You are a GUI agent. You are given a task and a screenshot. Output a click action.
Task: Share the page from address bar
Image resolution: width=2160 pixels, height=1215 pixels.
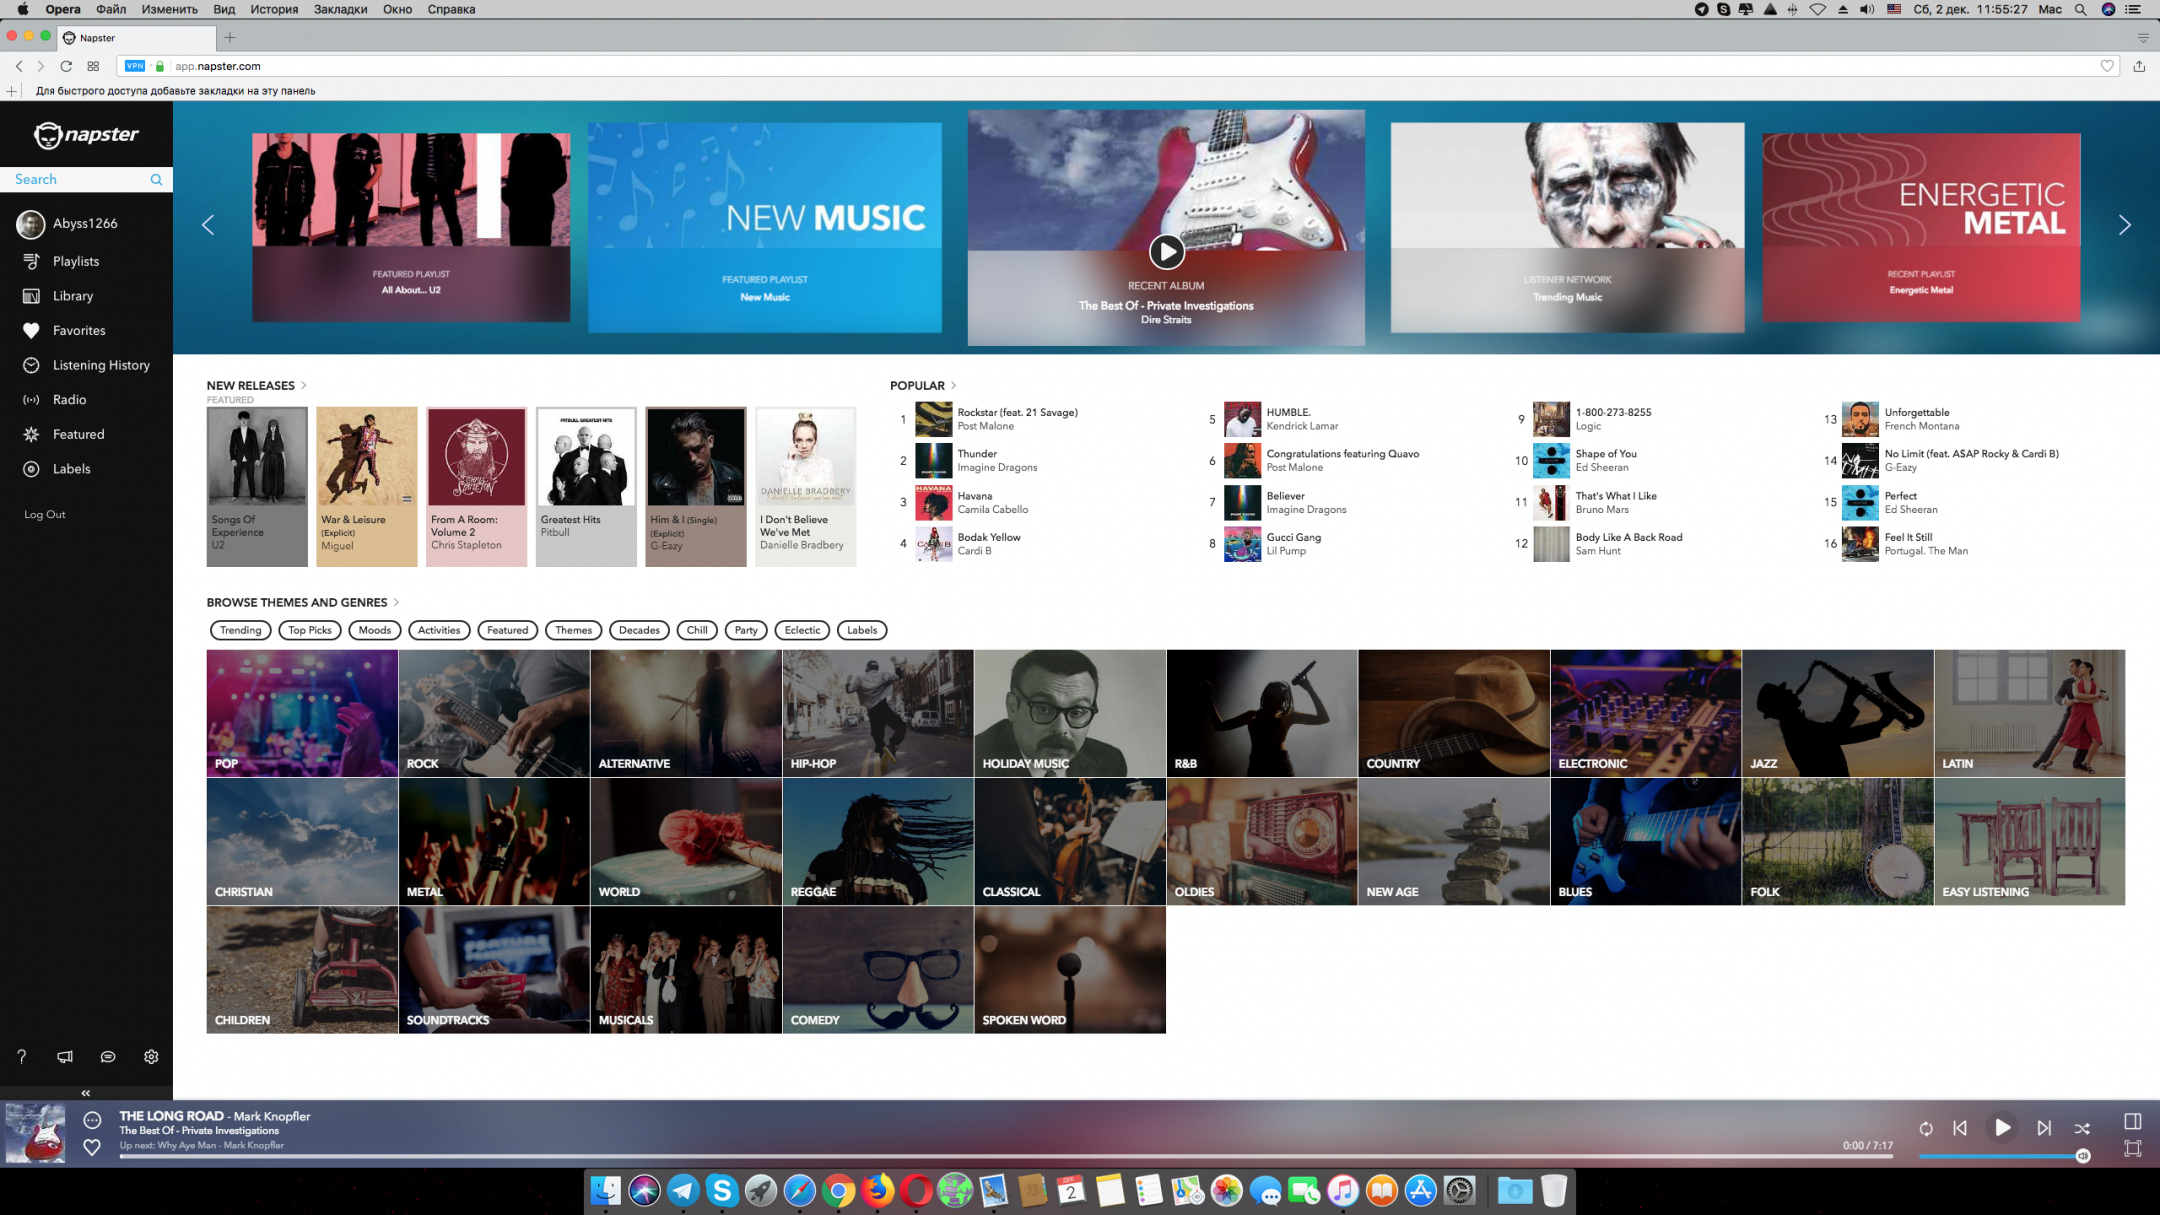pos(2139,66)
